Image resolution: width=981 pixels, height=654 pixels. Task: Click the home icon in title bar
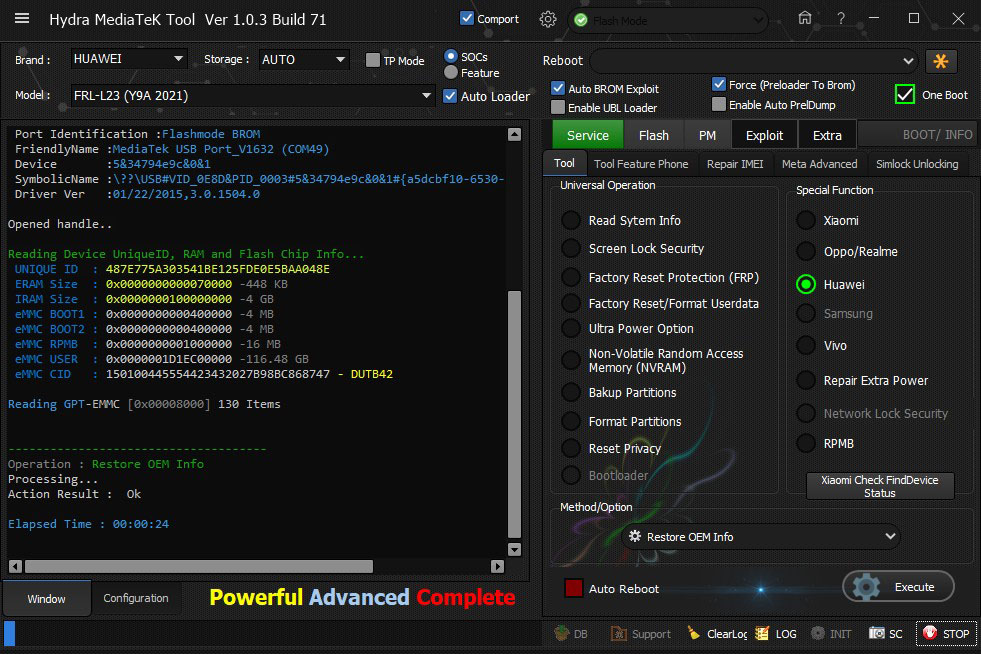(805, 19)
